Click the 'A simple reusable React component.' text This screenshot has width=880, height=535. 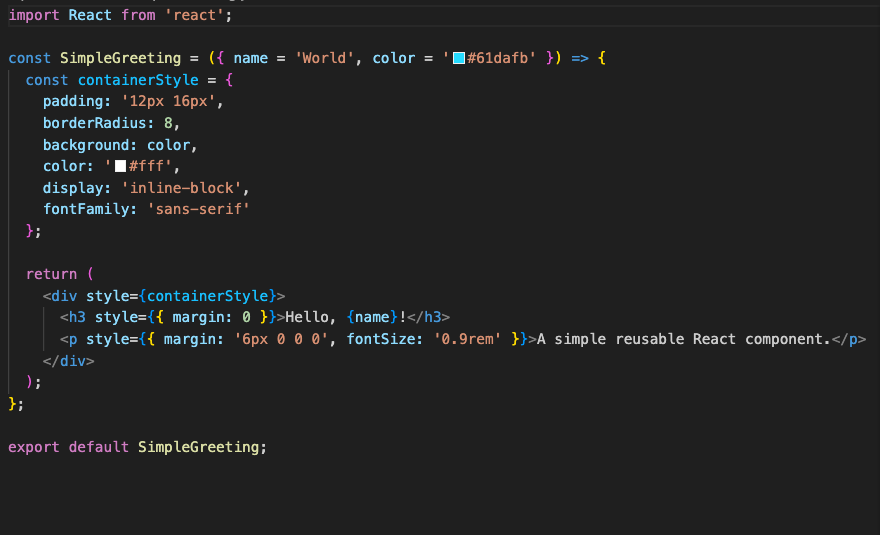(684, 339)
